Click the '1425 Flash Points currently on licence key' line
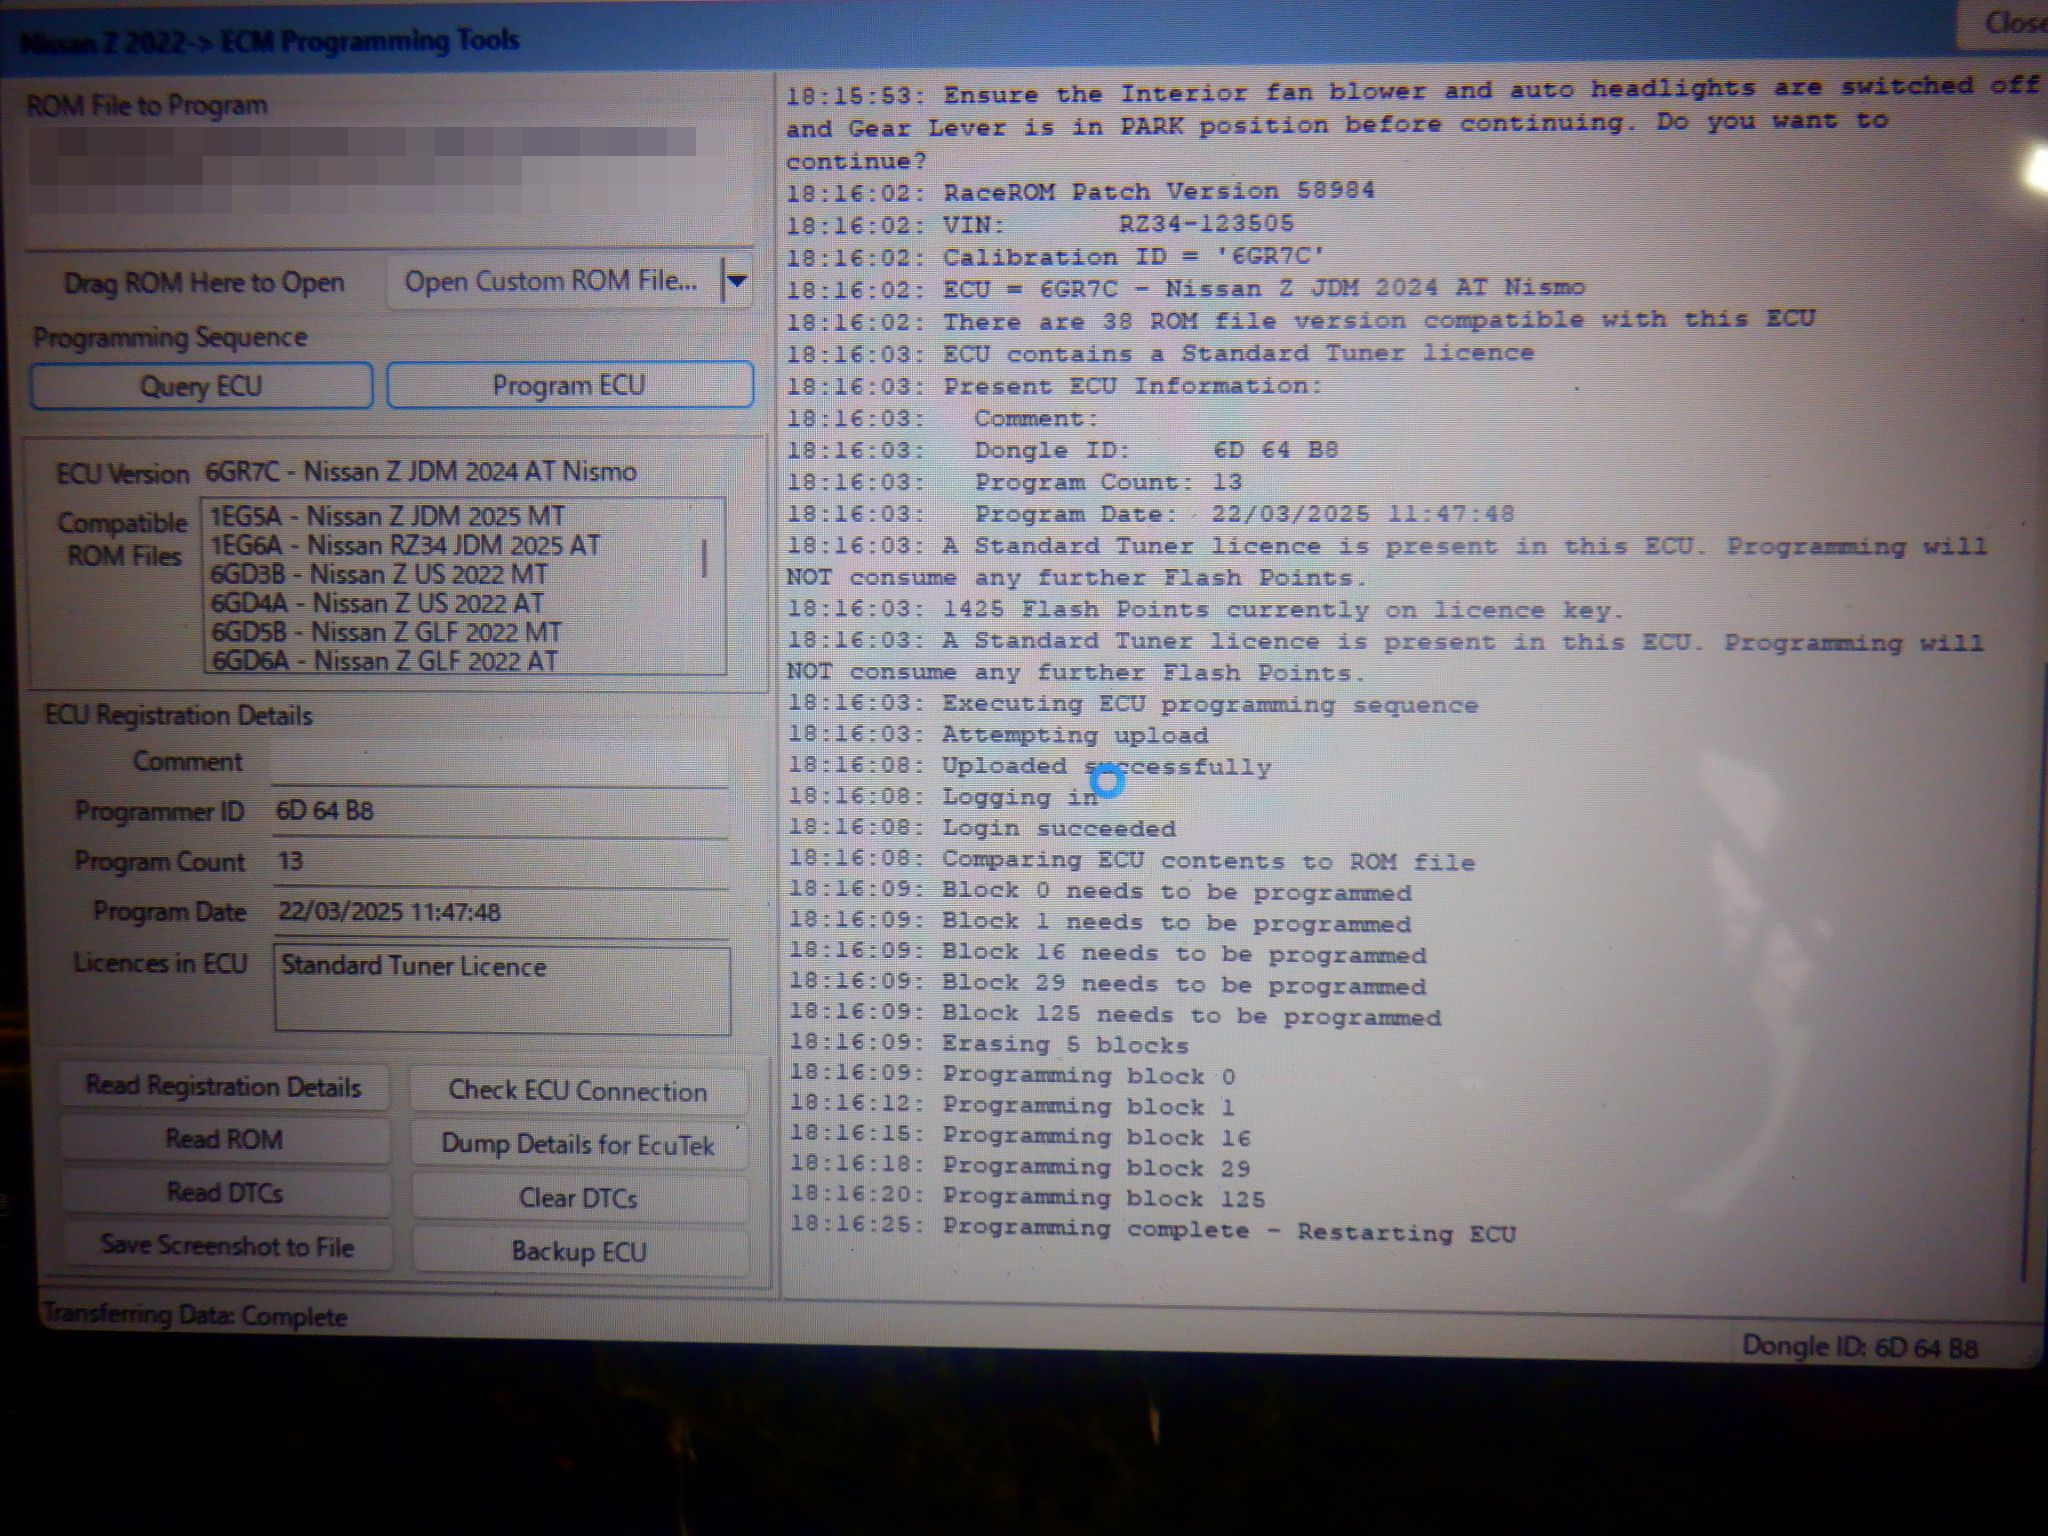The height and width of the screenshot is (1536, 2048). [1205, 609]
